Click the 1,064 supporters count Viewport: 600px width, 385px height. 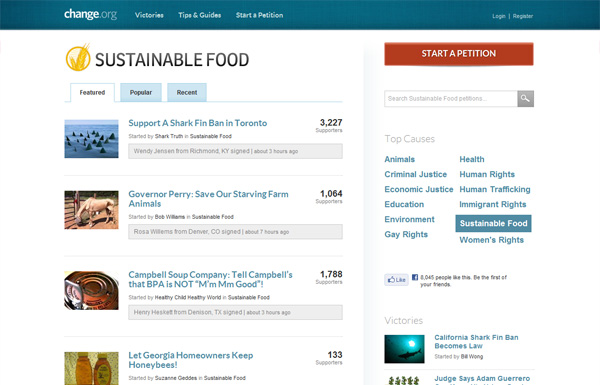(x=331, y=194)
